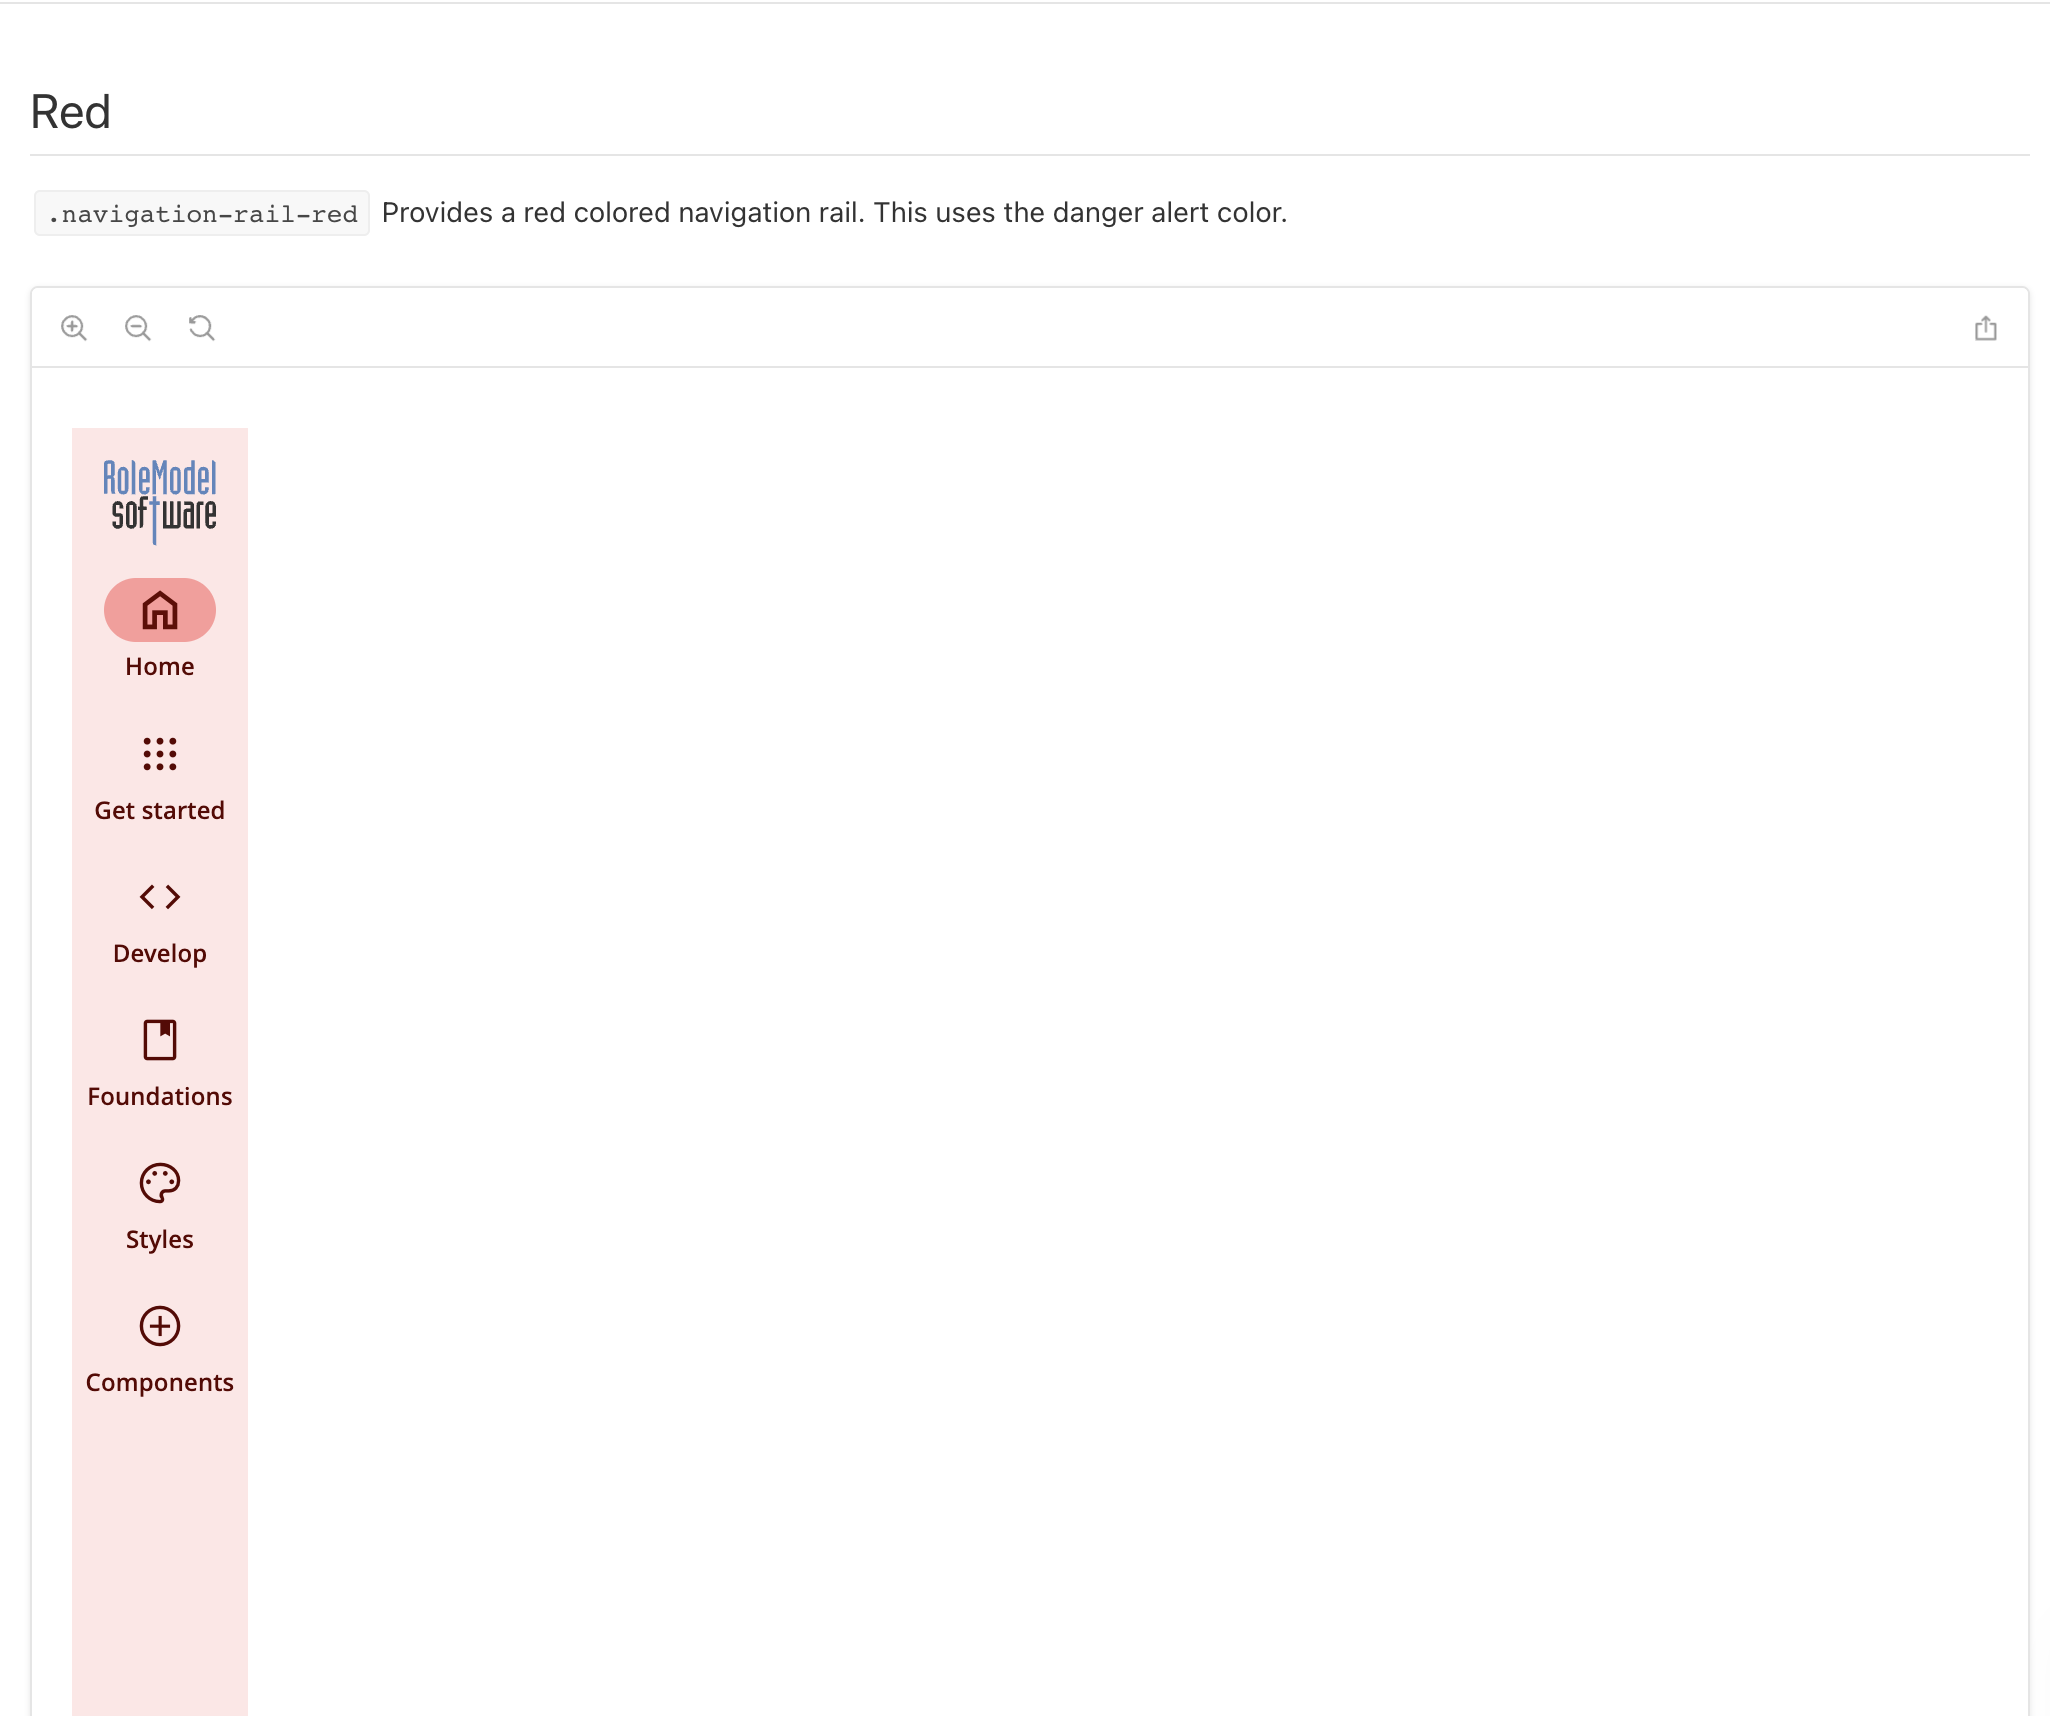
Task: Click the Home house icon
Action: click(x=160, y=610)
